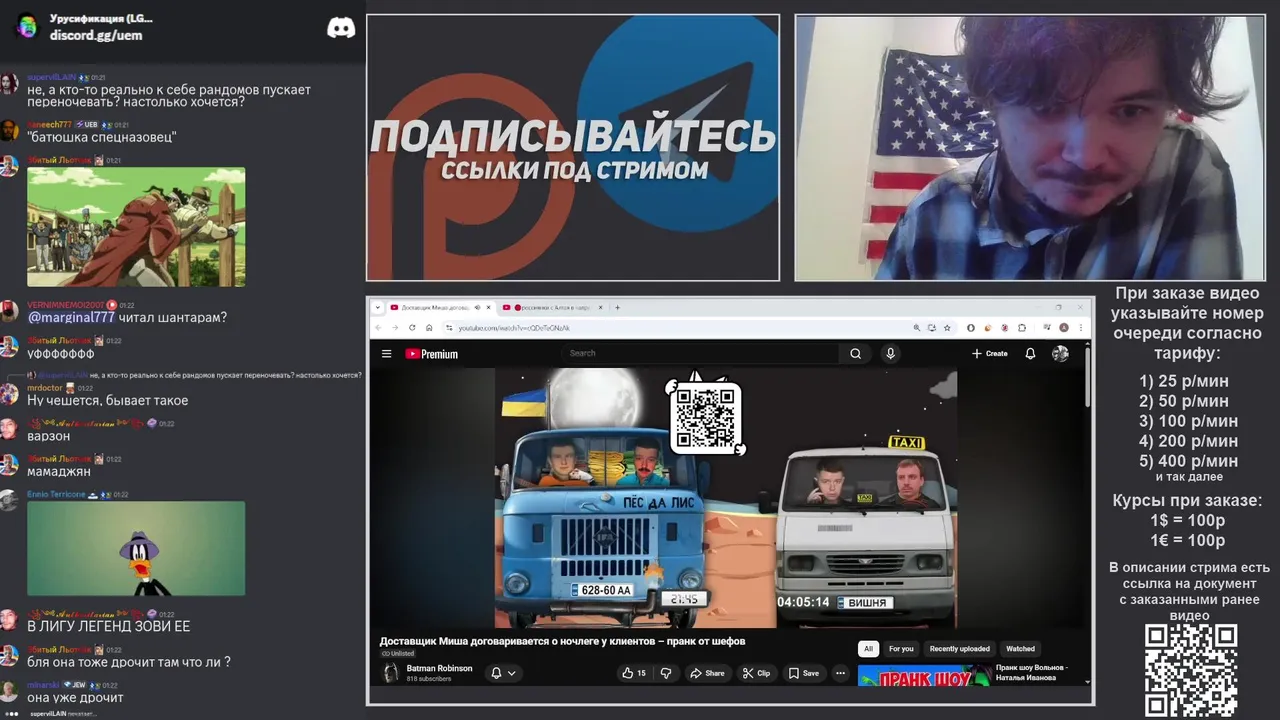Click the Discord logo icon
The image size is (1280, 720).
coord(341,27)
